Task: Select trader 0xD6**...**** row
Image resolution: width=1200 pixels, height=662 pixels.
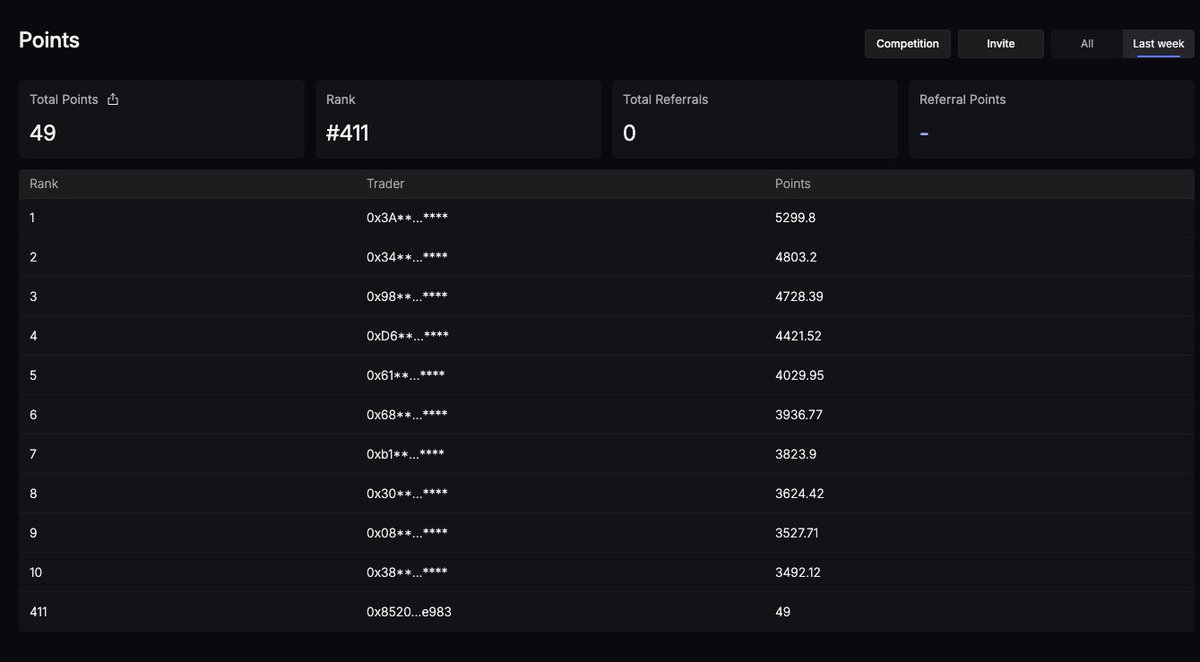Action: 606,336
